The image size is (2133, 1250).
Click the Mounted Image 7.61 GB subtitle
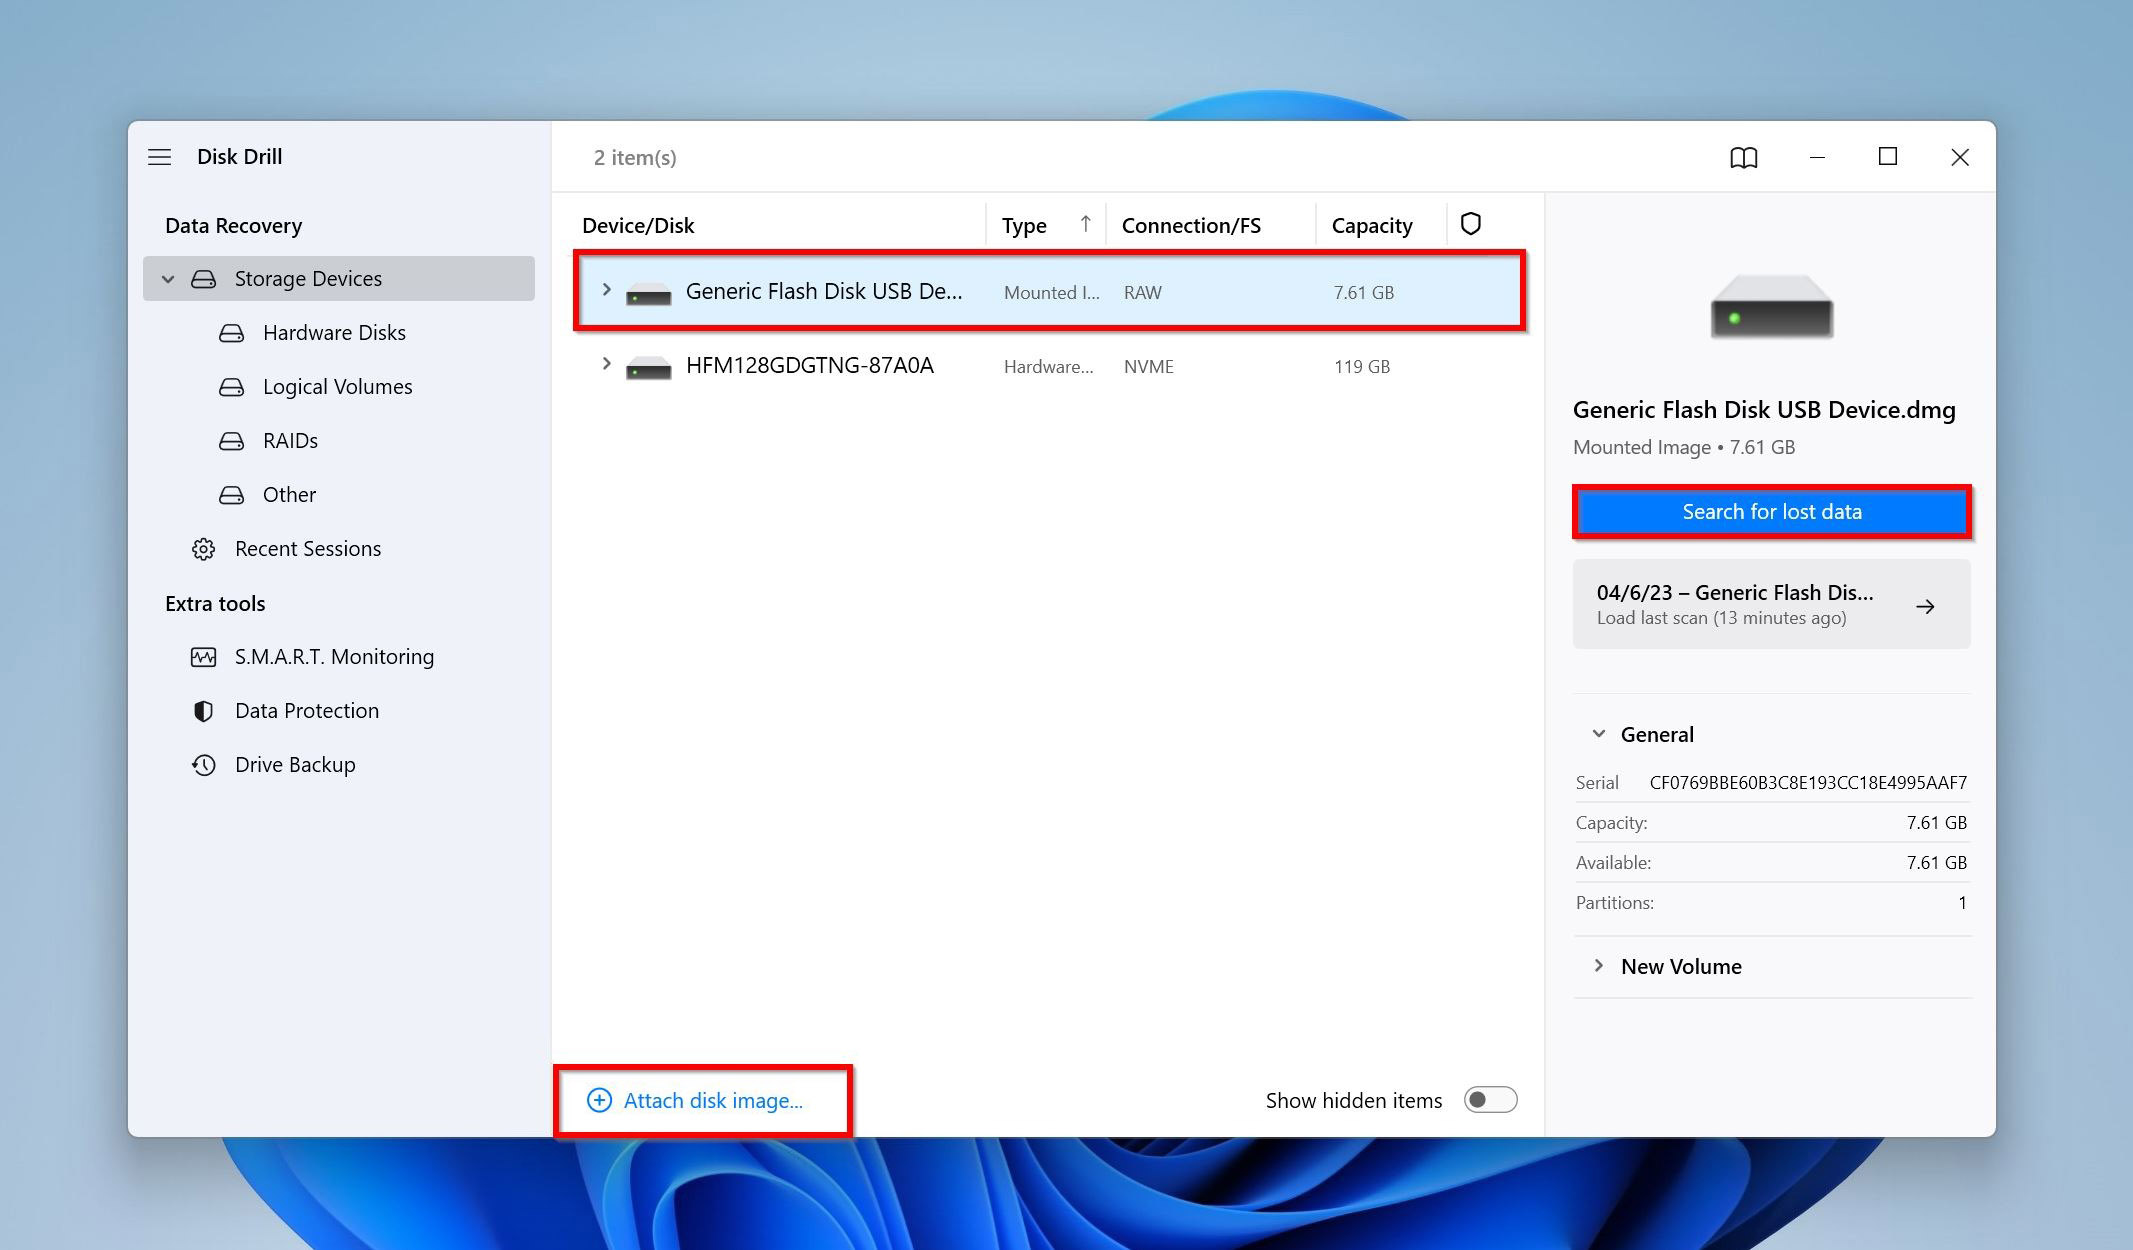[x=1684, y=447]
